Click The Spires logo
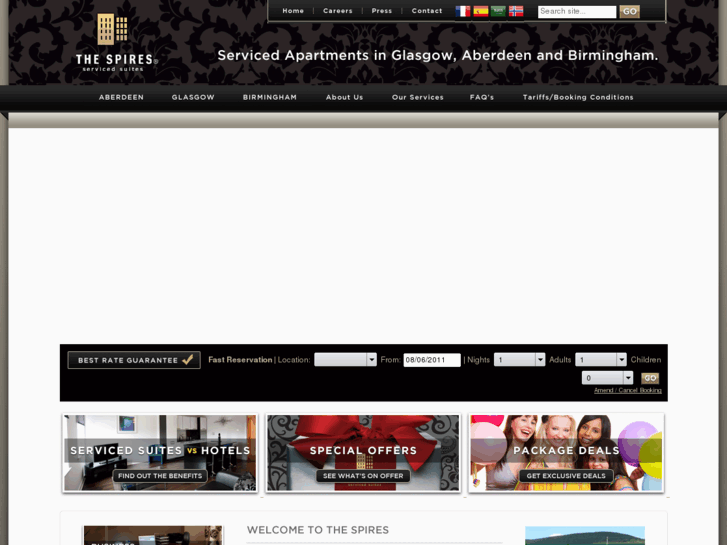 coord(116,42)
